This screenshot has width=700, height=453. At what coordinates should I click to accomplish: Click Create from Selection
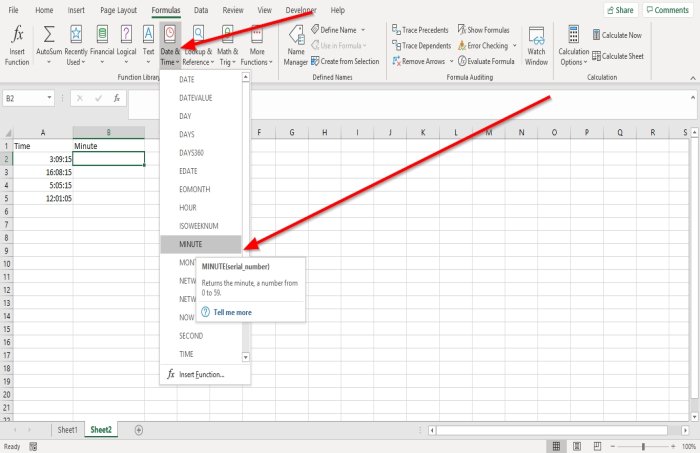coord(345,61)
